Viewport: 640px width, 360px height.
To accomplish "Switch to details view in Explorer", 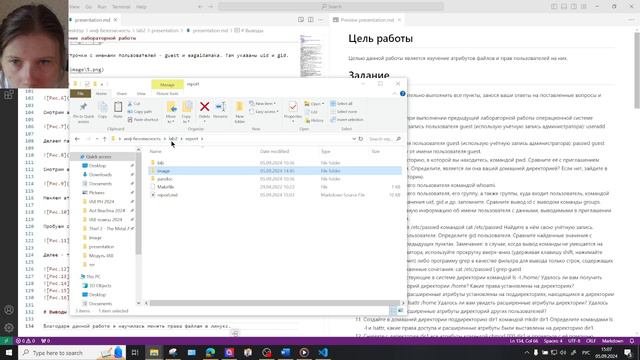I will coord(393,311).
